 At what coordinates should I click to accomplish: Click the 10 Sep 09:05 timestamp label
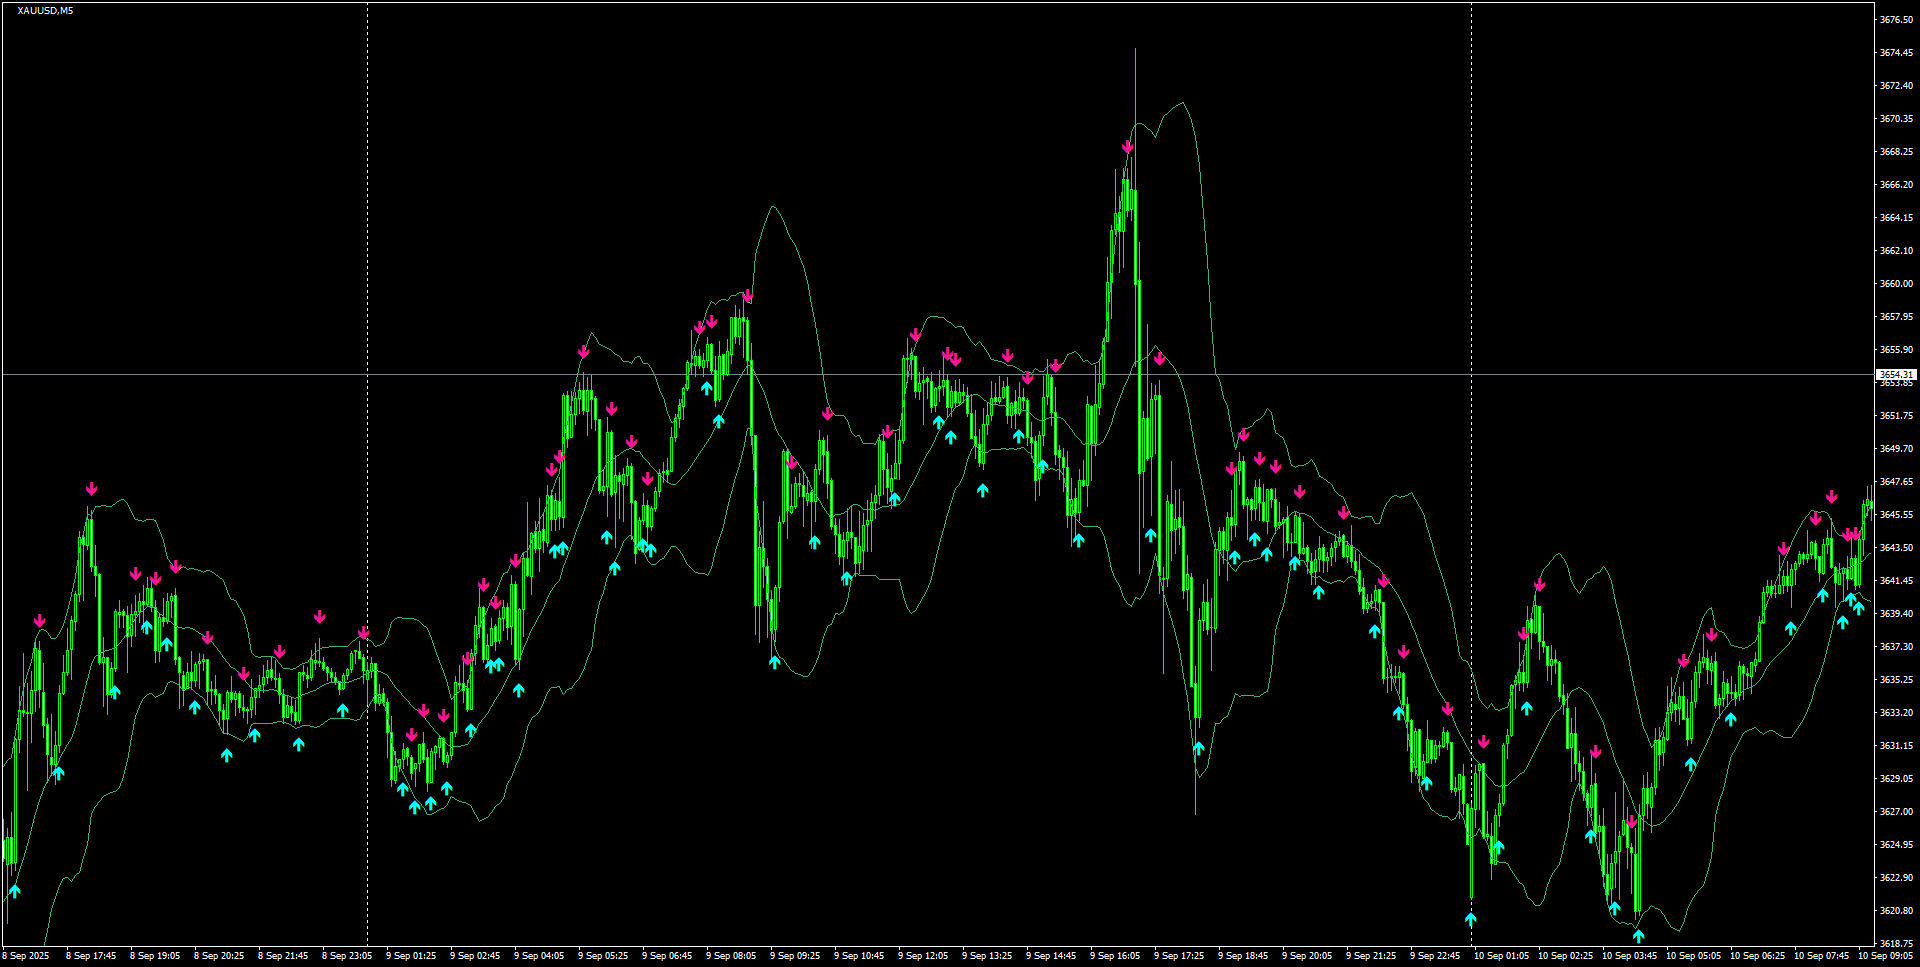[1887, 955]
